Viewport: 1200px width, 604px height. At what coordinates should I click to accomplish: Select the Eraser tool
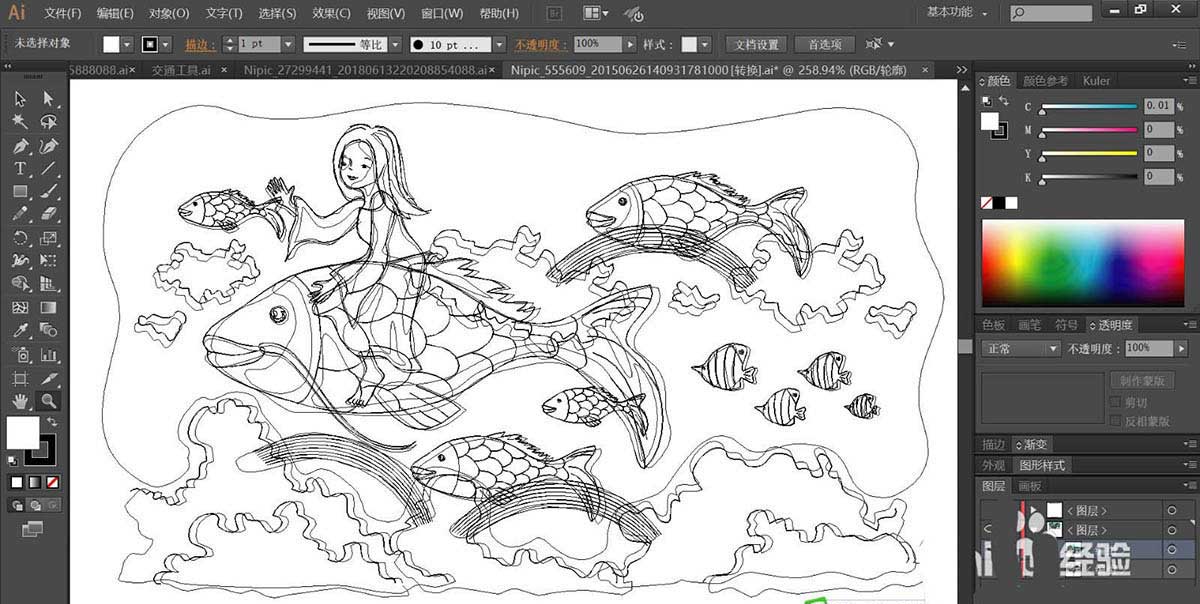48,214
